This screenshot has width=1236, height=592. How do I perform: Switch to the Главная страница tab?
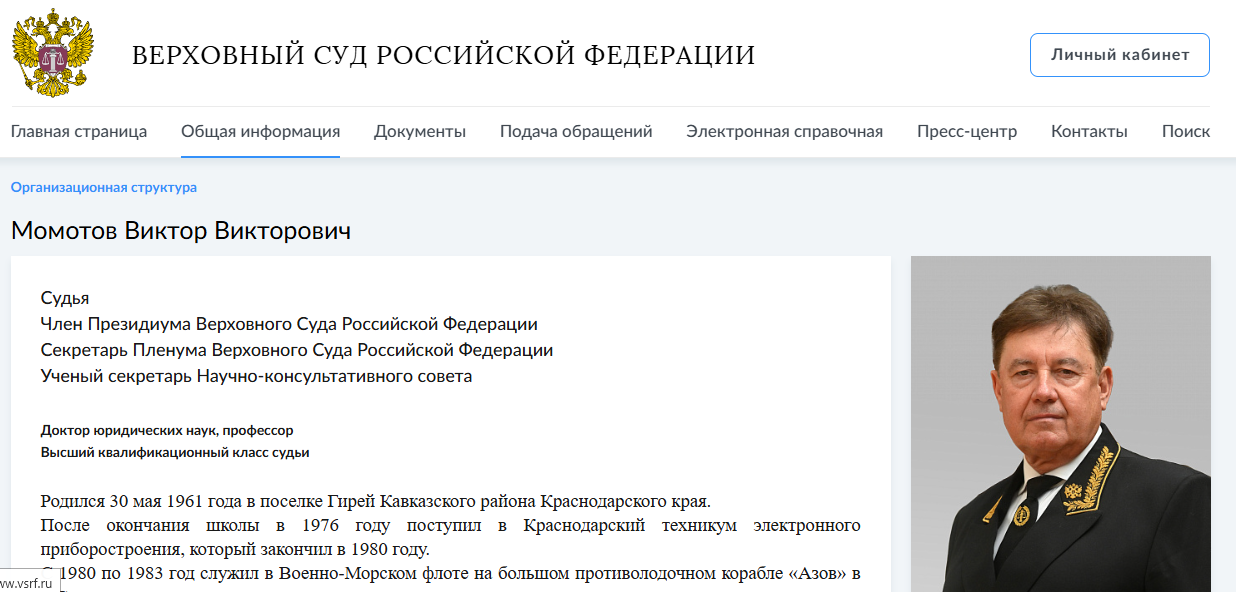78,130
